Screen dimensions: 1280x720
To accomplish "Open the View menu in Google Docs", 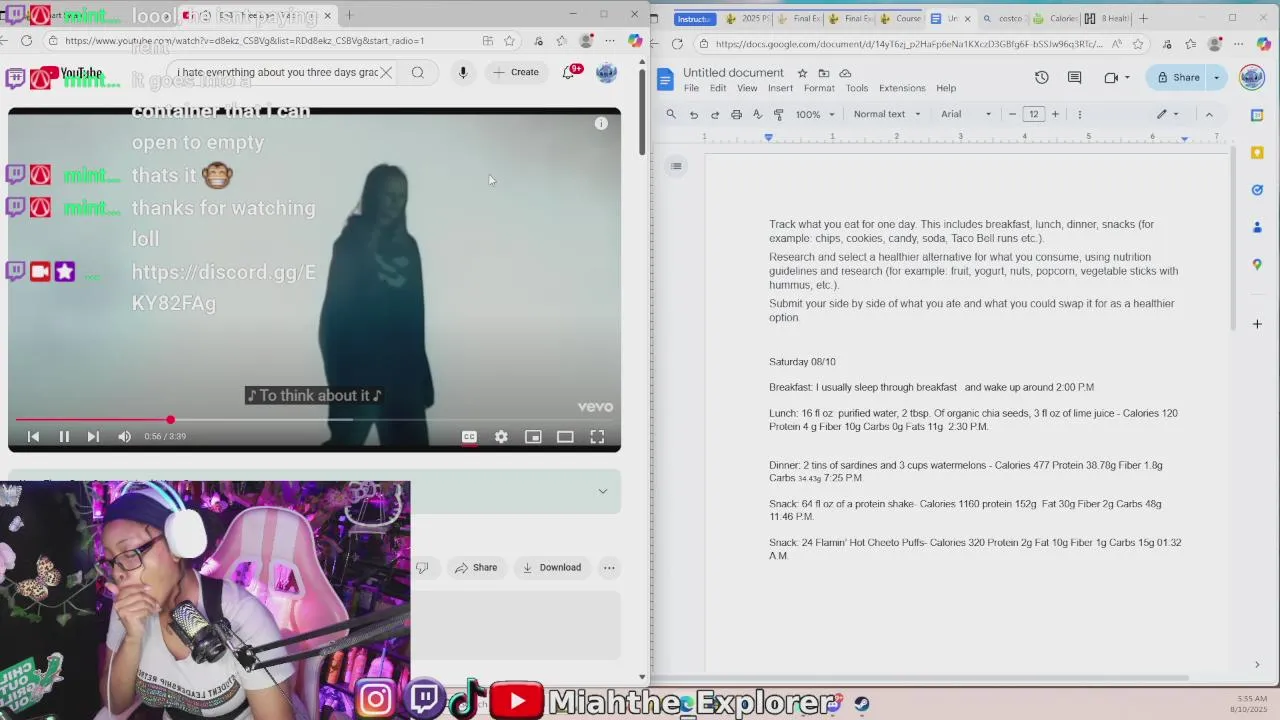I will click(x=747, y=88).
